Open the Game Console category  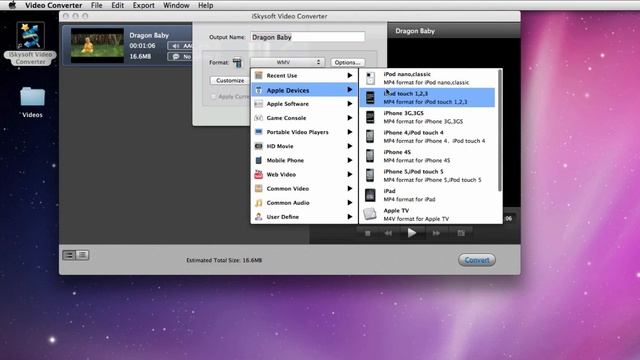point(304,118)
